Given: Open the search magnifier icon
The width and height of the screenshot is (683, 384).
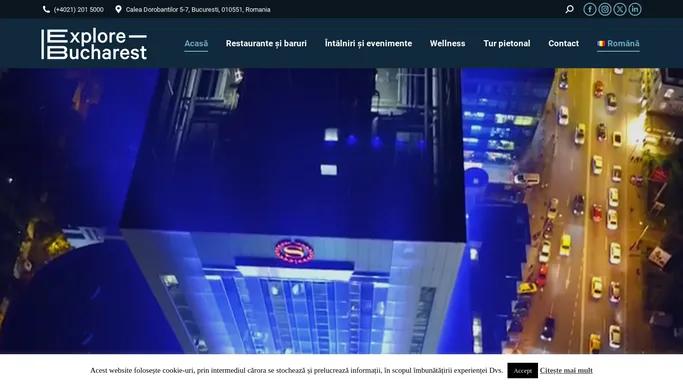Looking at the screenshot, I should [x=569, y=9].
